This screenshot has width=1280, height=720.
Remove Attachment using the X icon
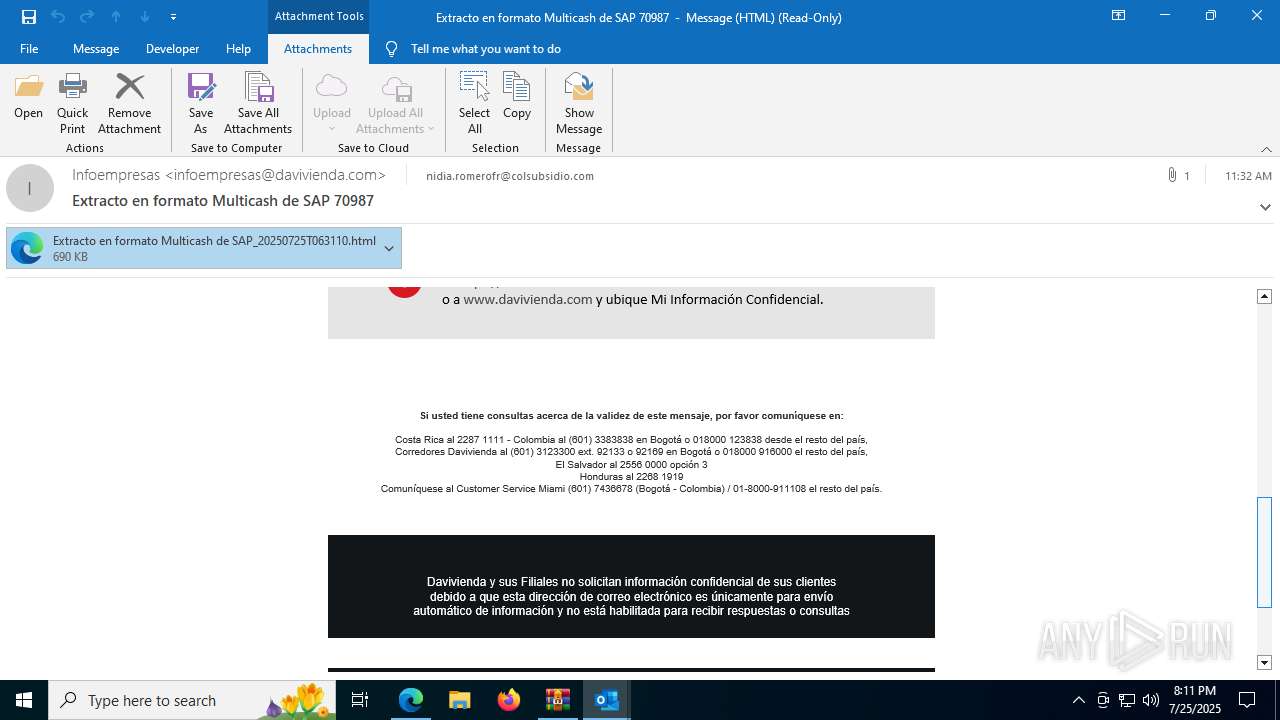tap(129, 103)
